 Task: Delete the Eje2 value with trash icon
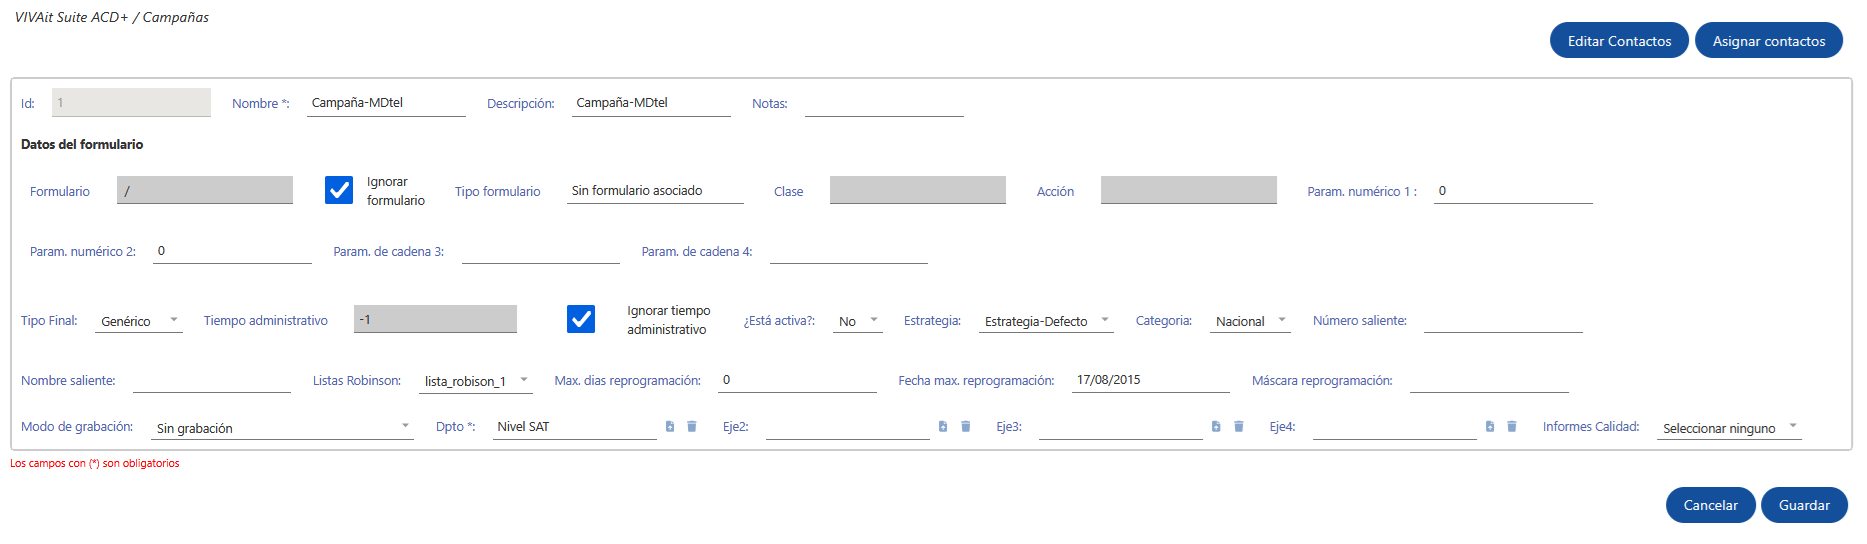(966, 427)
